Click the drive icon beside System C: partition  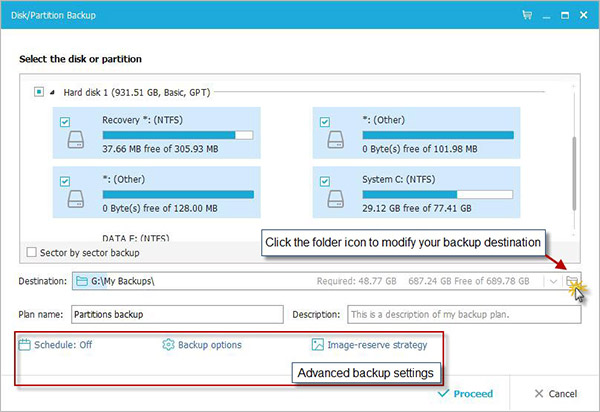point(336,199)
